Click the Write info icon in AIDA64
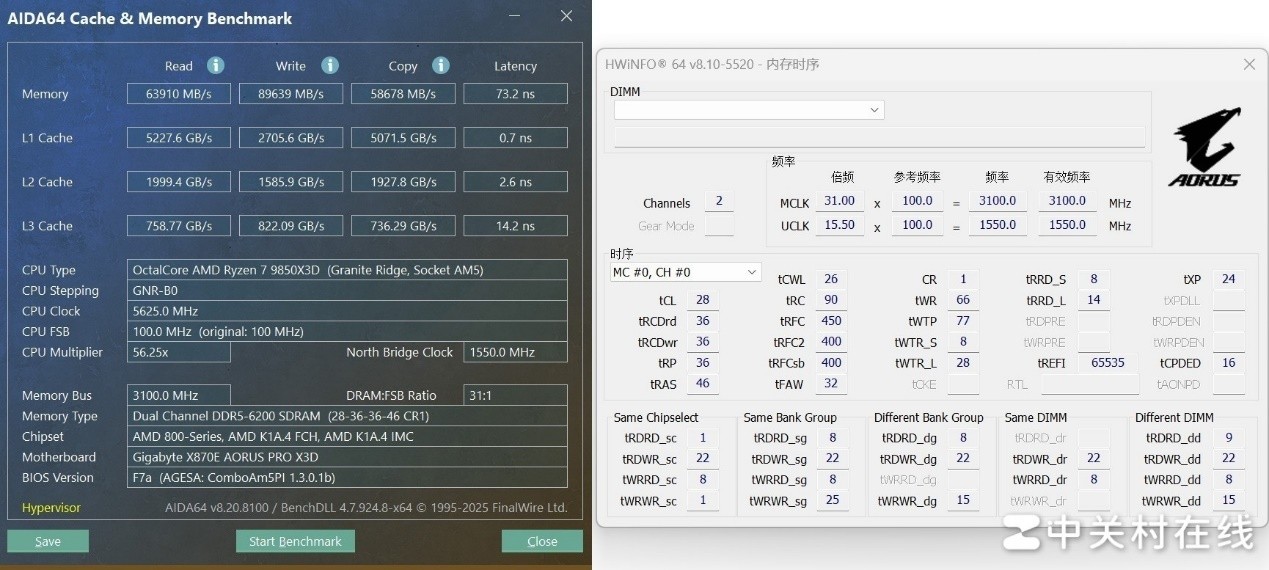Screen dimensions: 1269x570 click(x=330, y=65)
